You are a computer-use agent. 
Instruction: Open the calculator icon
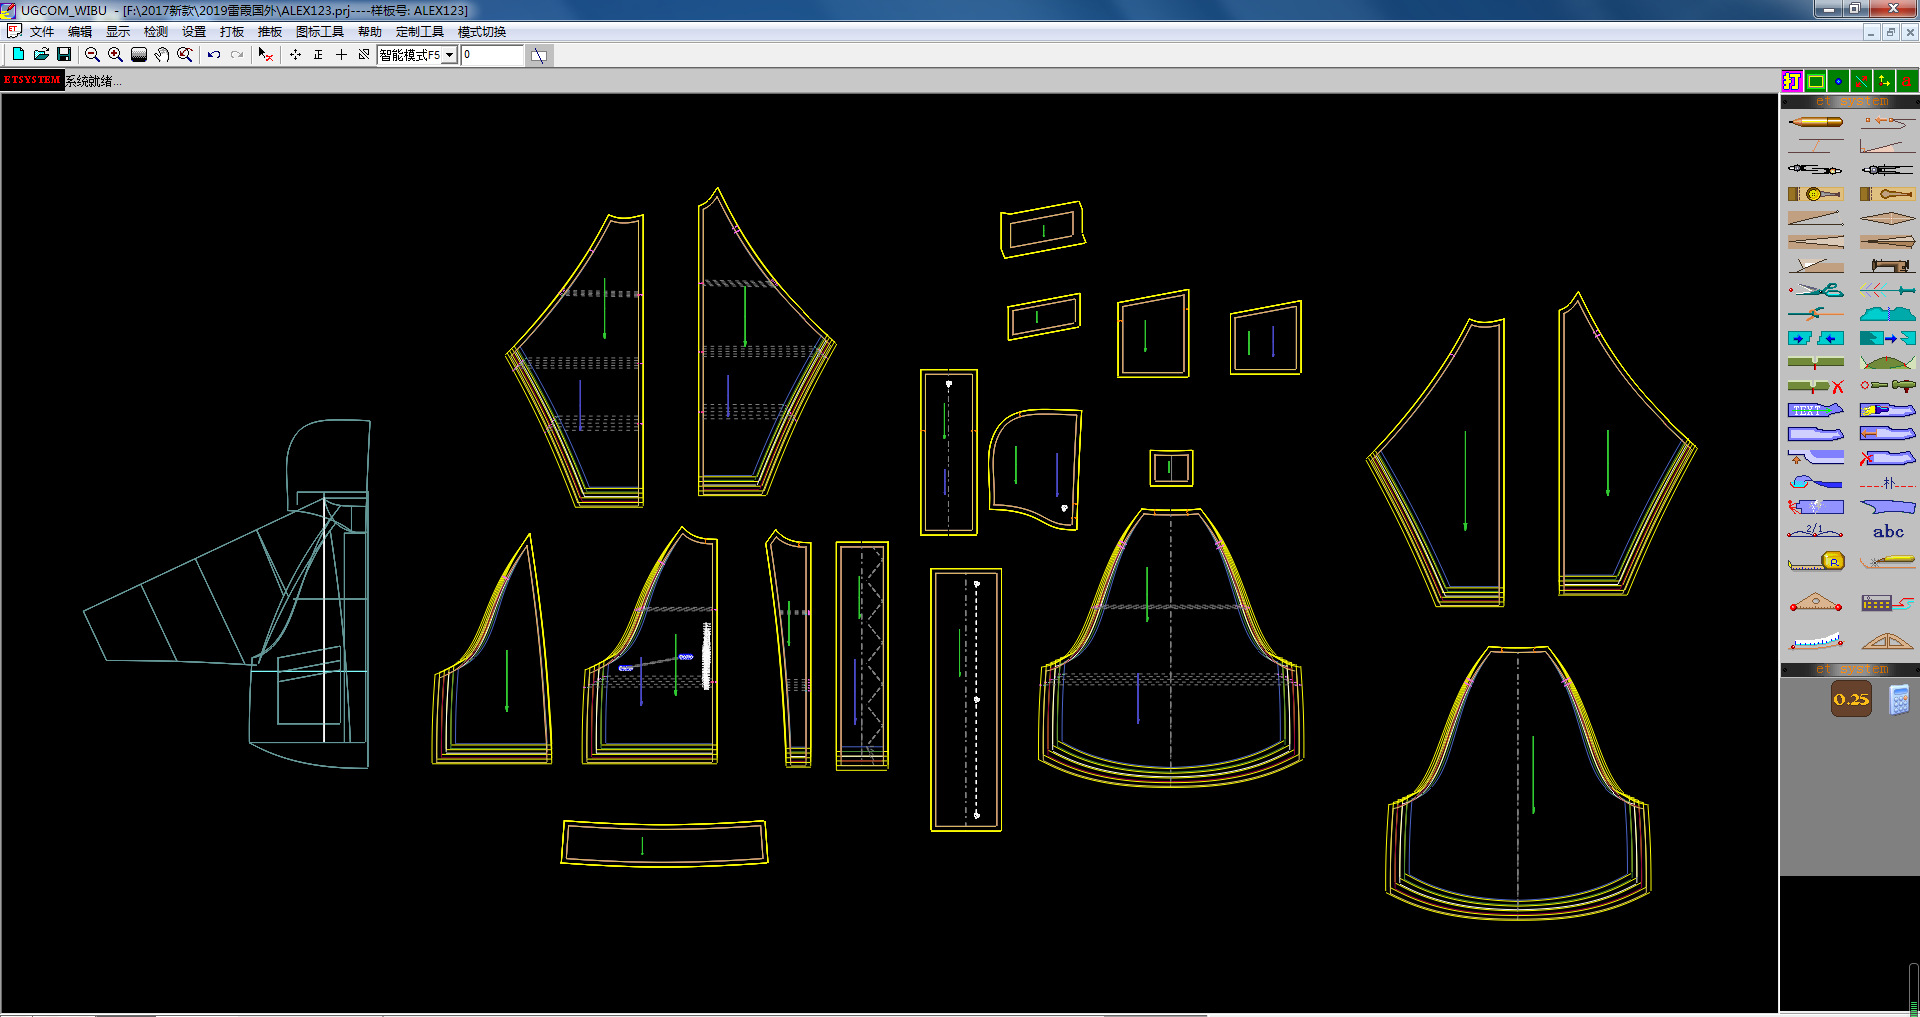[1899, 700]
